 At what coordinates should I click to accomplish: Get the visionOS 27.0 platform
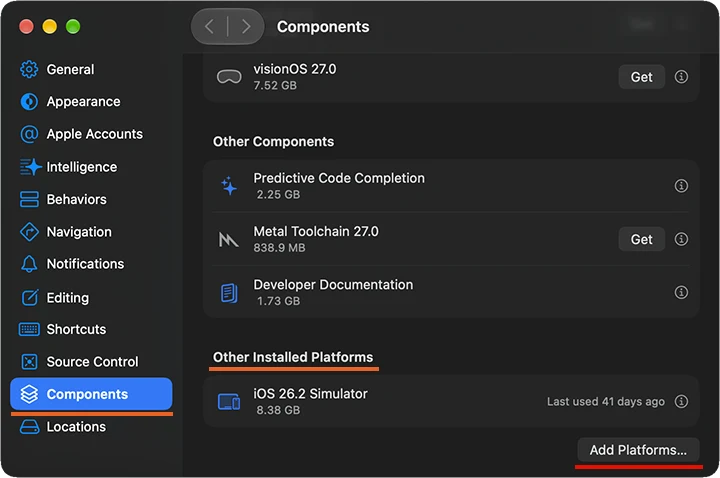pyautogui.click(x=641, y=77)
